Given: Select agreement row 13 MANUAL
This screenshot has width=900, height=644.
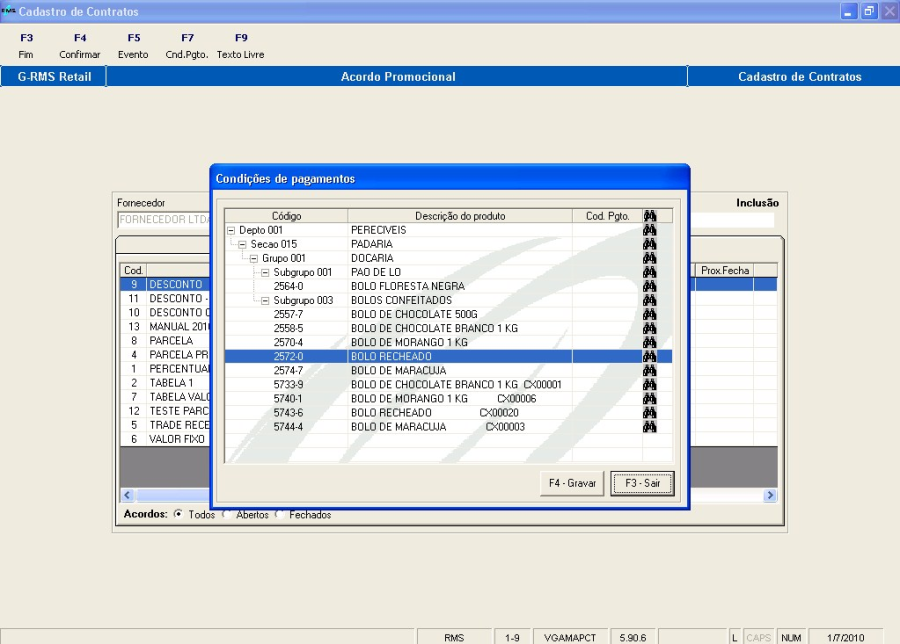Looking at the screenshot, I should 165,326.
